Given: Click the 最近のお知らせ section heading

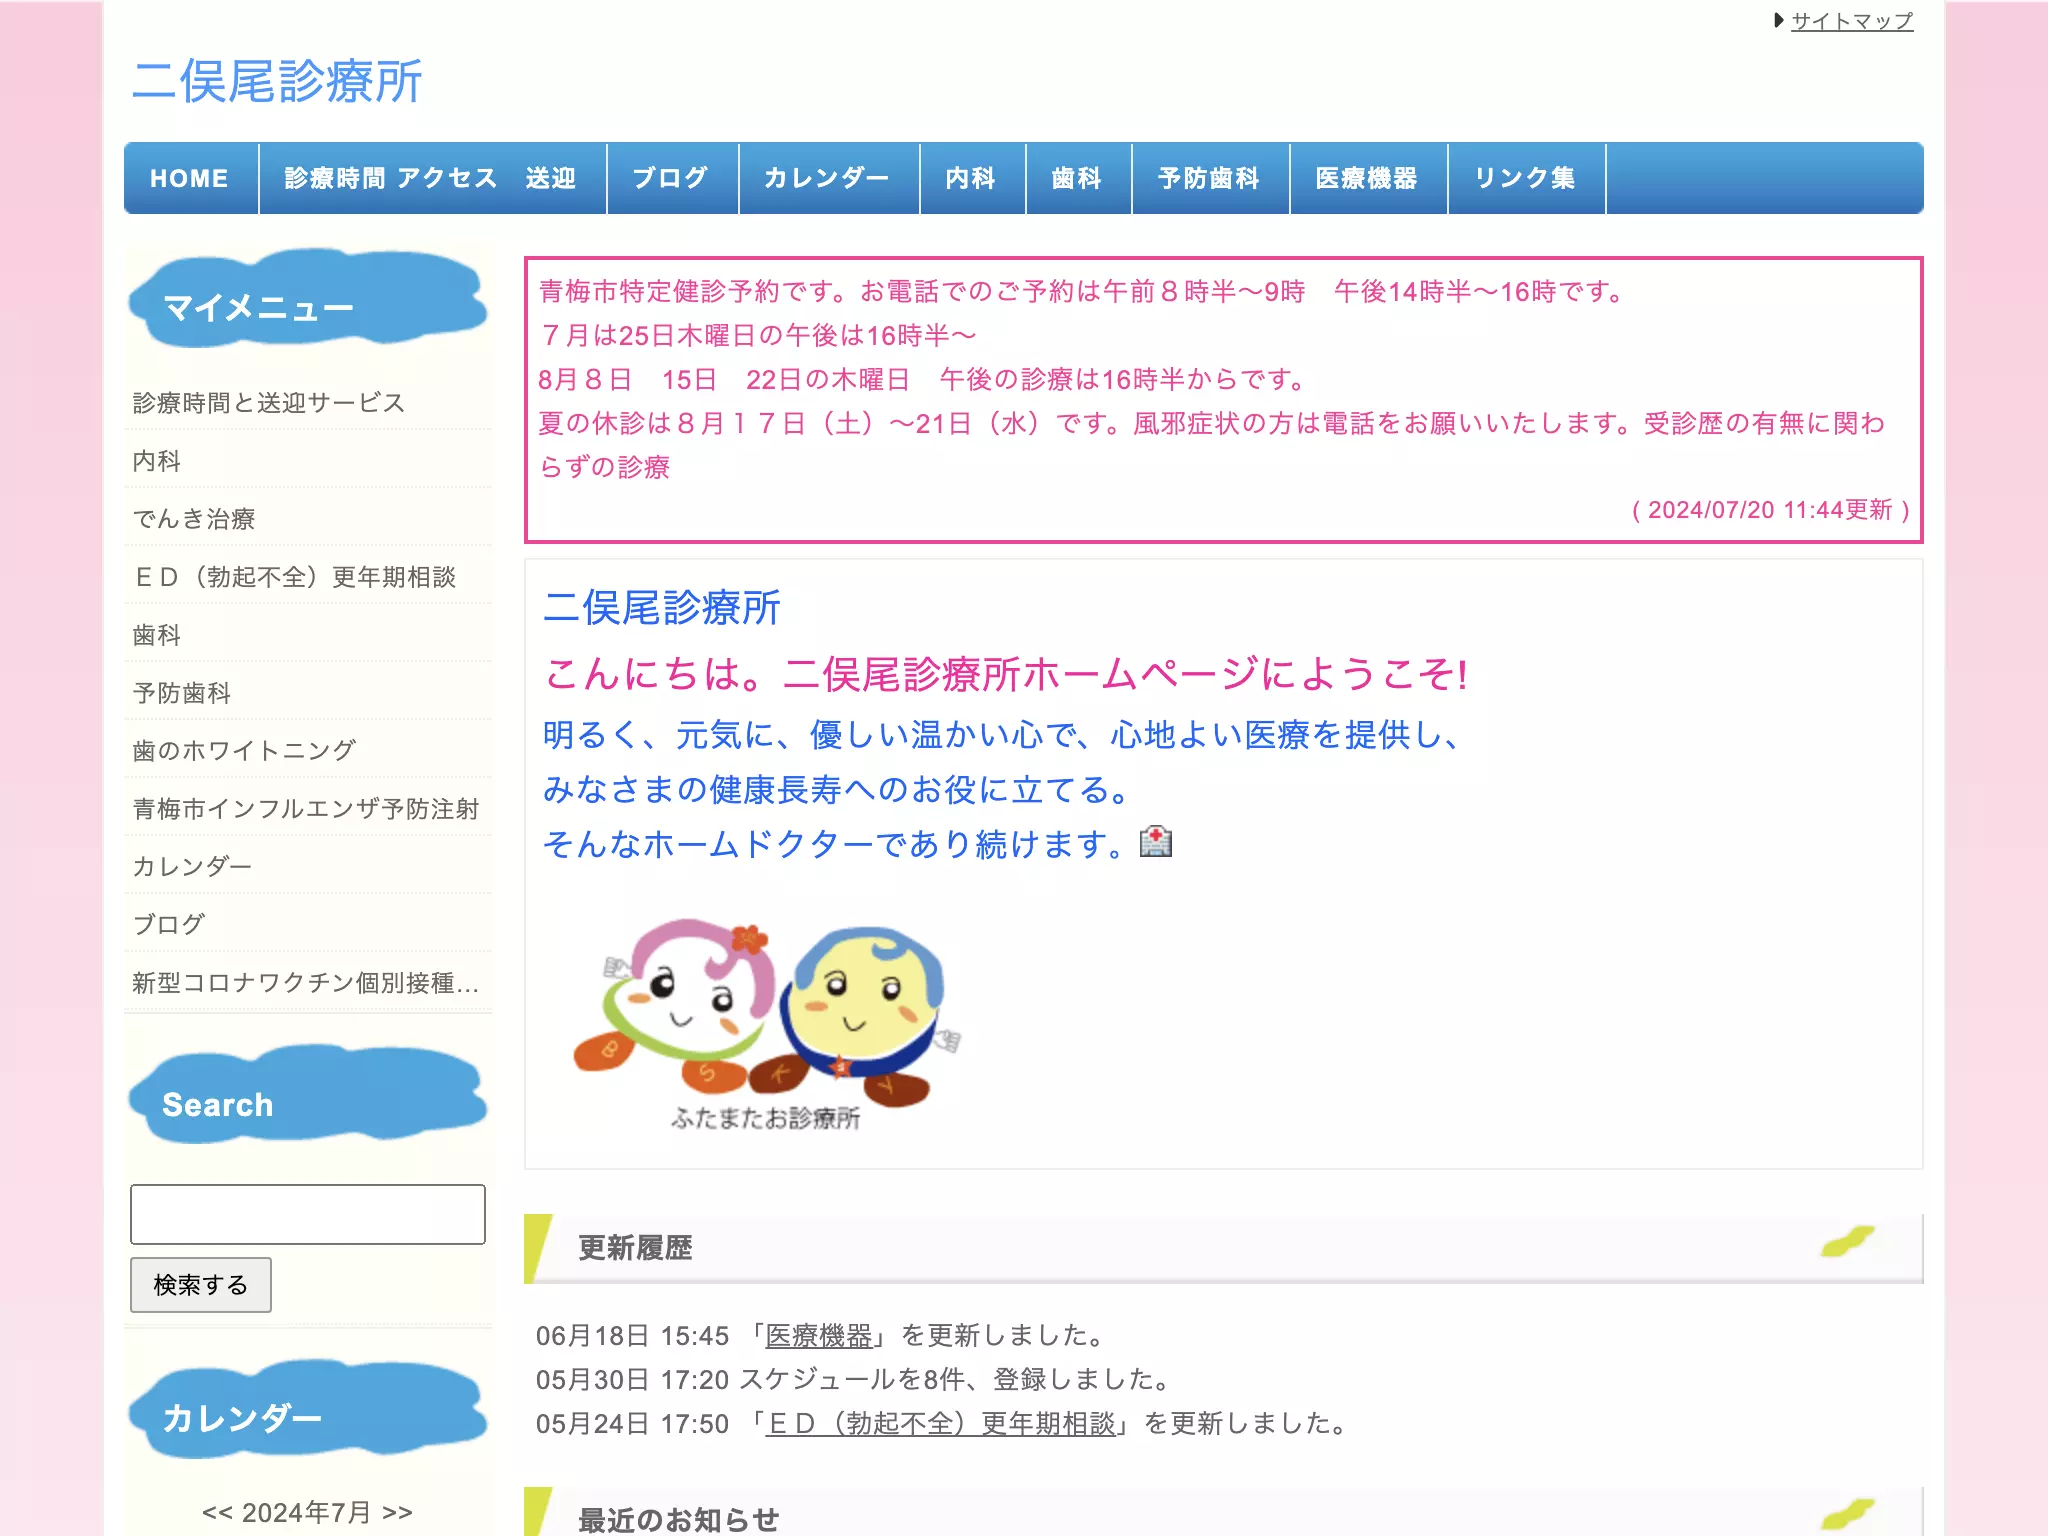Looking at the screenshot, I should tap(679, 1519).
